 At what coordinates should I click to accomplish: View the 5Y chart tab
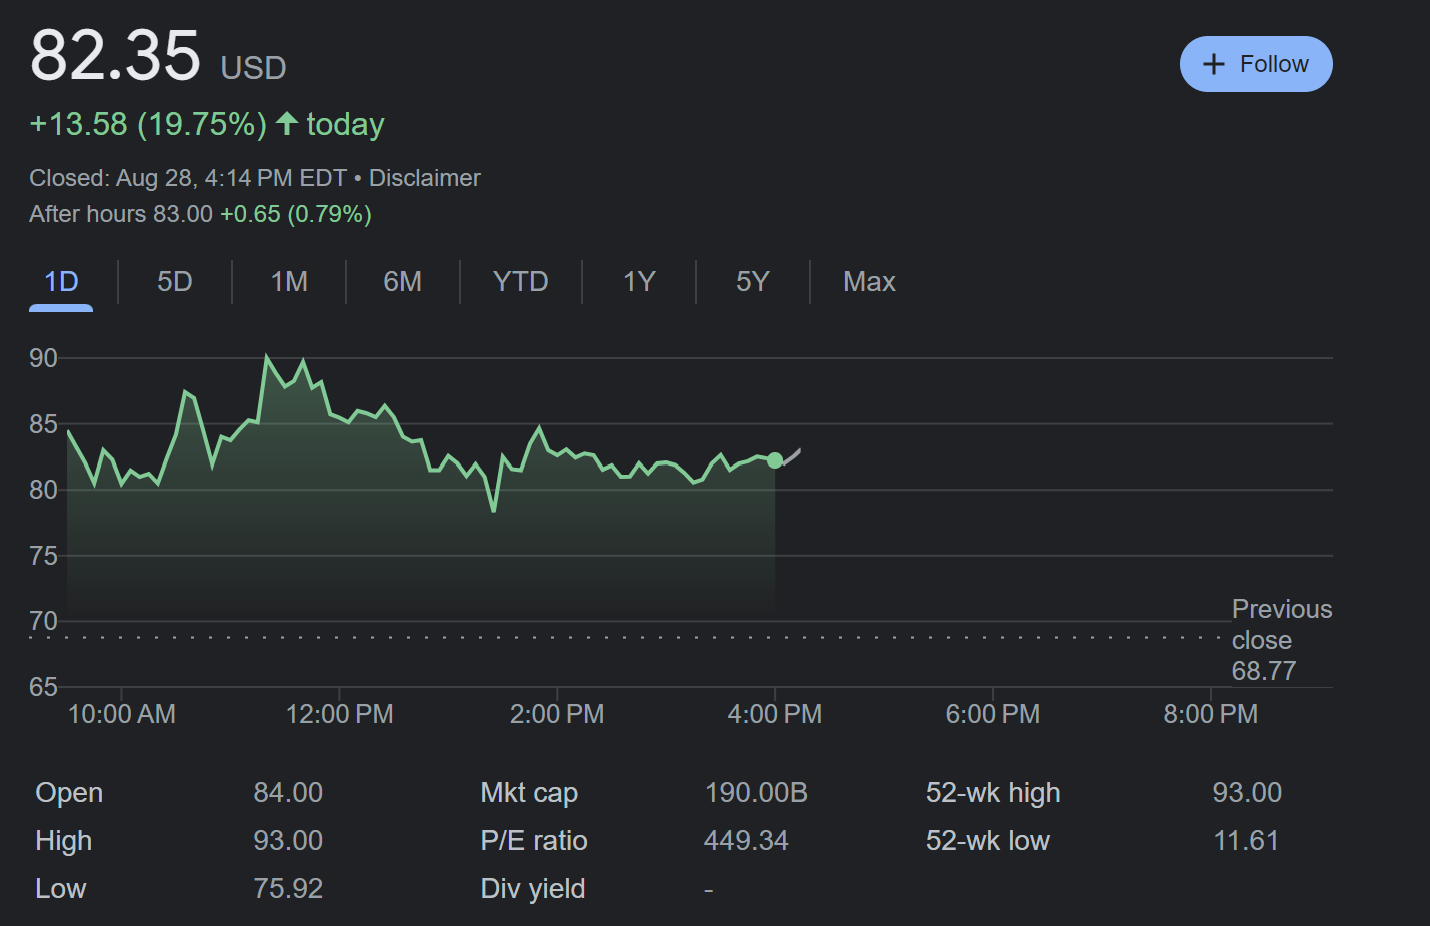(x=752, y=282)
